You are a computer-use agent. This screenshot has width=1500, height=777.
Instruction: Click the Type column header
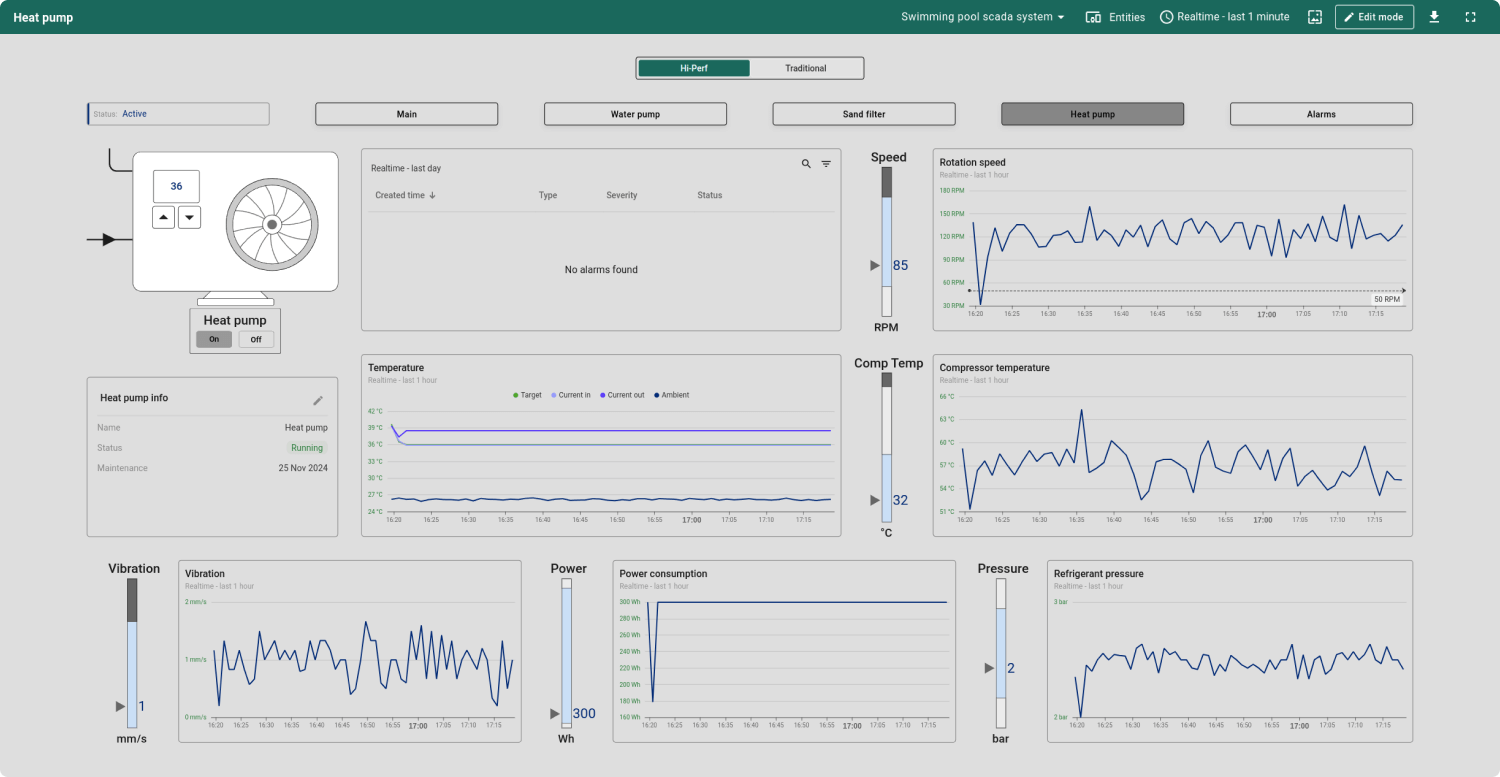(x=548, y=196)
